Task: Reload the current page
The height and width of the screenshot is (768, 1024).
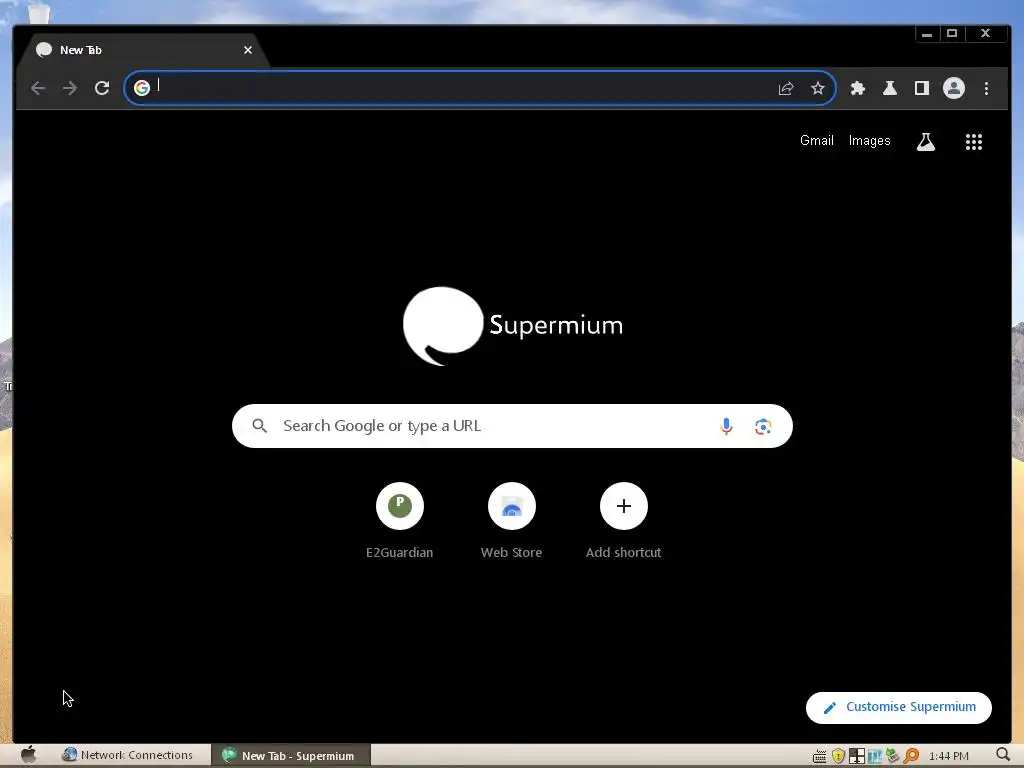Action: [102, 88]
